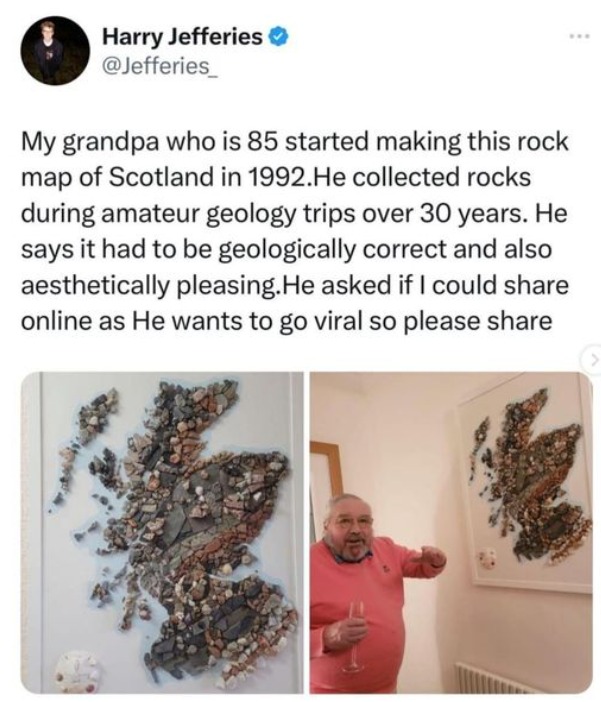The image size is (601, 702).
Task: Open the @Jefferies_ handle link
Action: pos(160,67)
